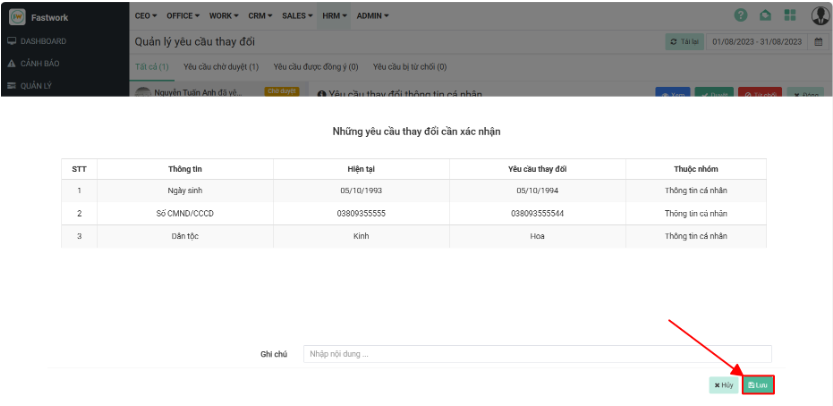Viewport: 833px width, 406px height.
Task: Expand the CEO dropdown menu
Action: point(146,16)
